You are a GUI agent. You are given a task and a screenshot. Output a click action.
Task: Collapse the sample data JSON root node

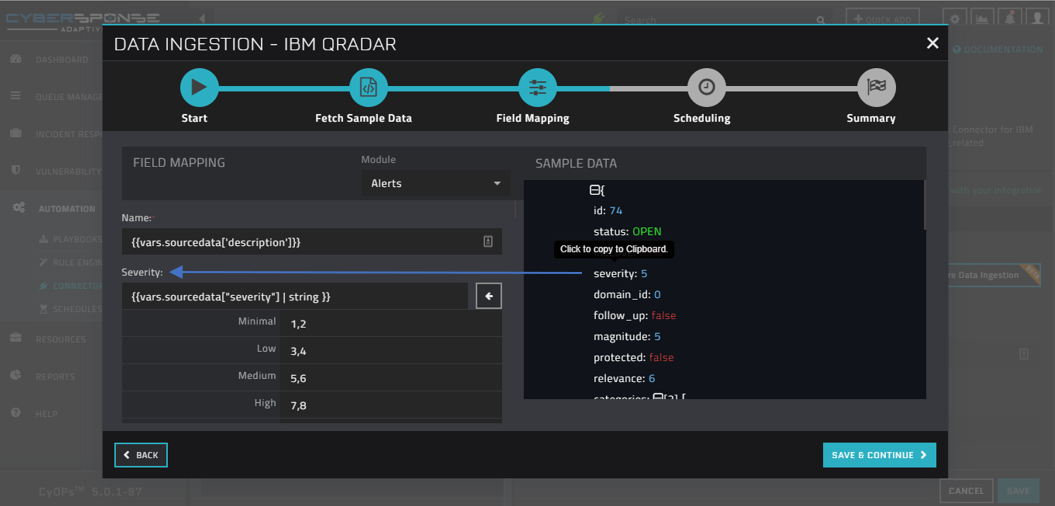pos(594,190)
